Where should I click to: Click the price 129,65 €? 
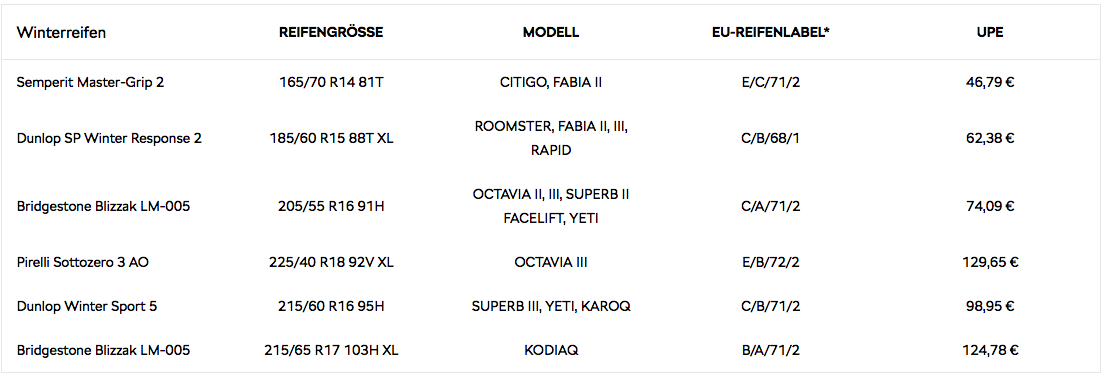[990, 263]
